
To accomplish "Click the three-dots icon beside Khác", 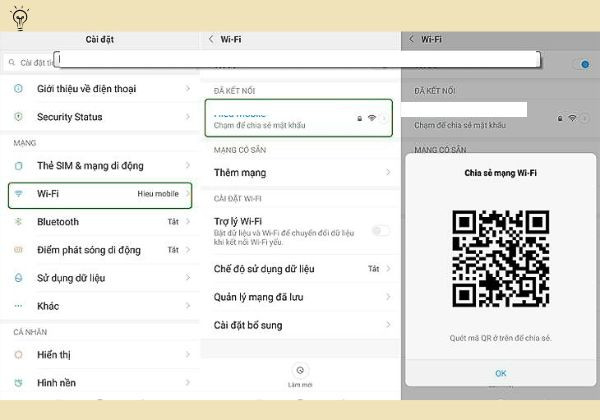I will (18, 306).
